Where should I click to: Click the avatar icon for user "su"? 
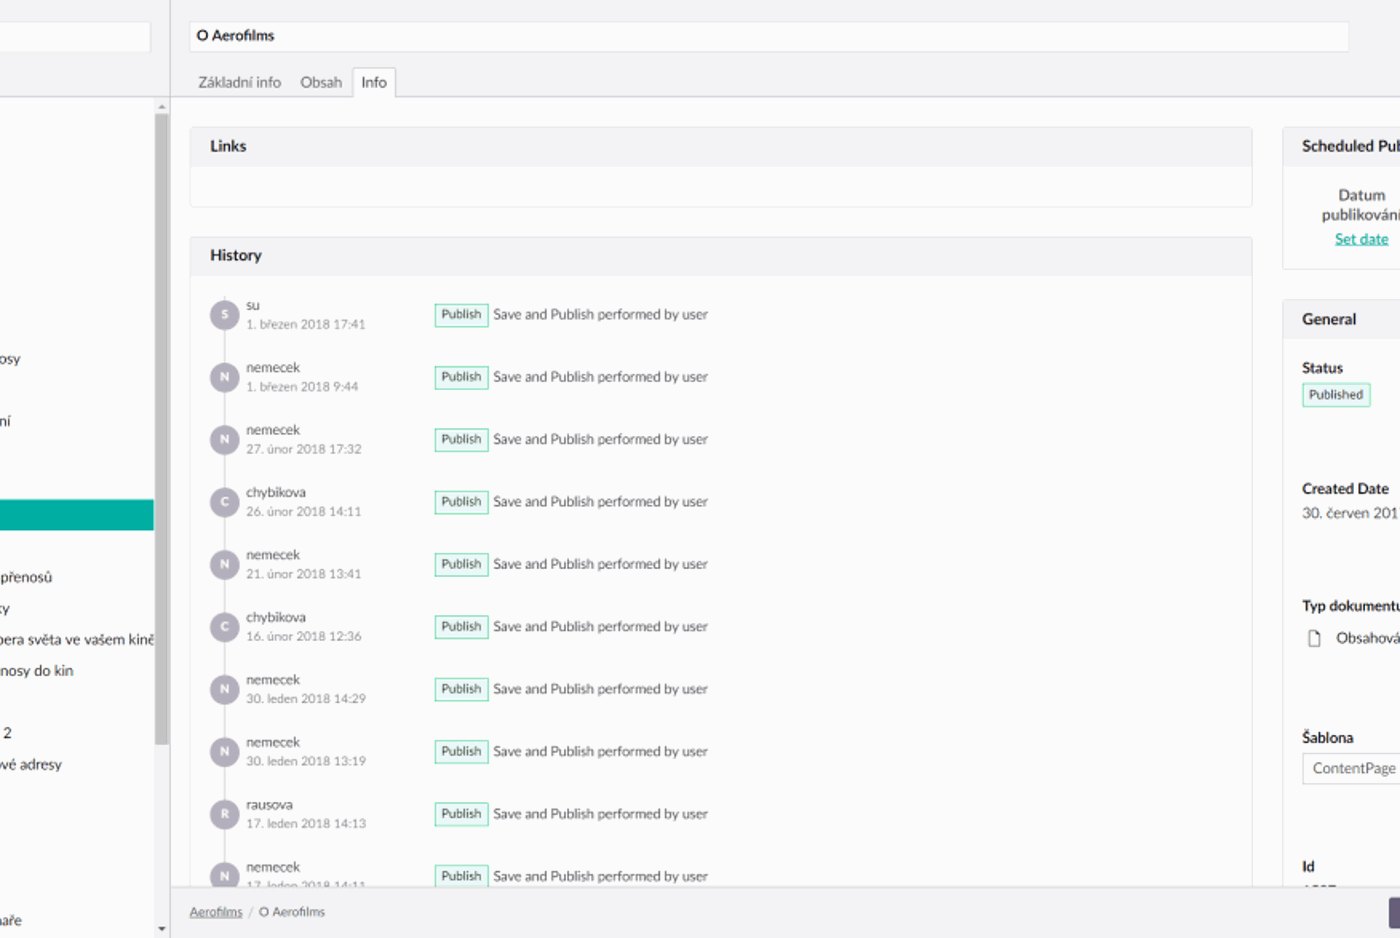[224, 314]
